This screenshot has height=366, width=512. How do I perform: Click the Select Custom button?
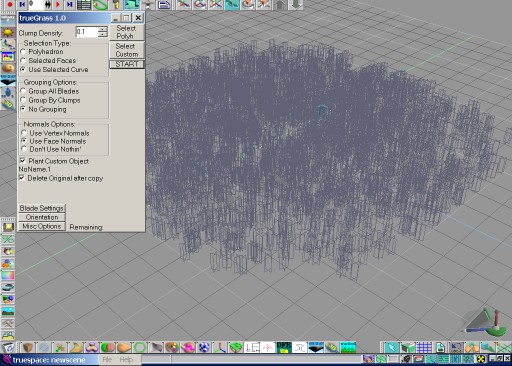pyautogui.click(x=126, y=50)
